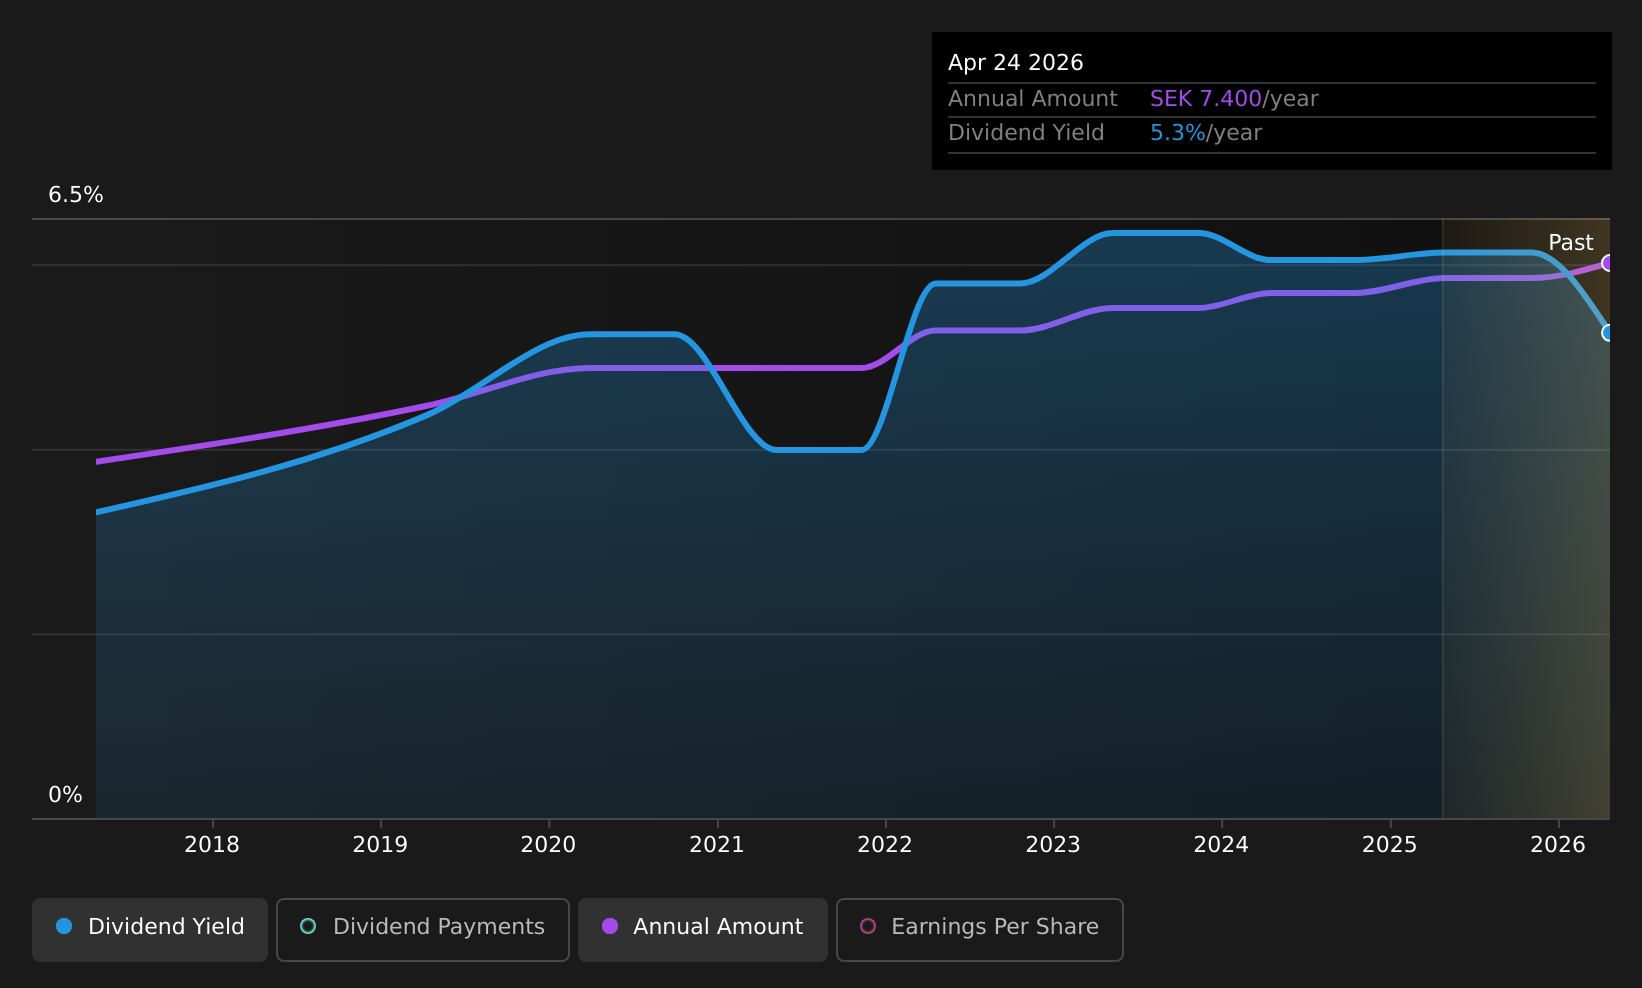Click the Past label on chart
The height and width of the screenshot is (988, 1642).
tap(1570, 243)
